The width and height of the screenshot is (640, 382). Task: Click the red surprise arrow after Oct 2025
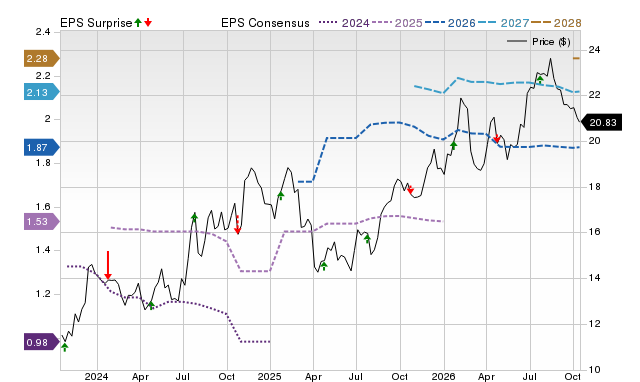coord(410,190)
